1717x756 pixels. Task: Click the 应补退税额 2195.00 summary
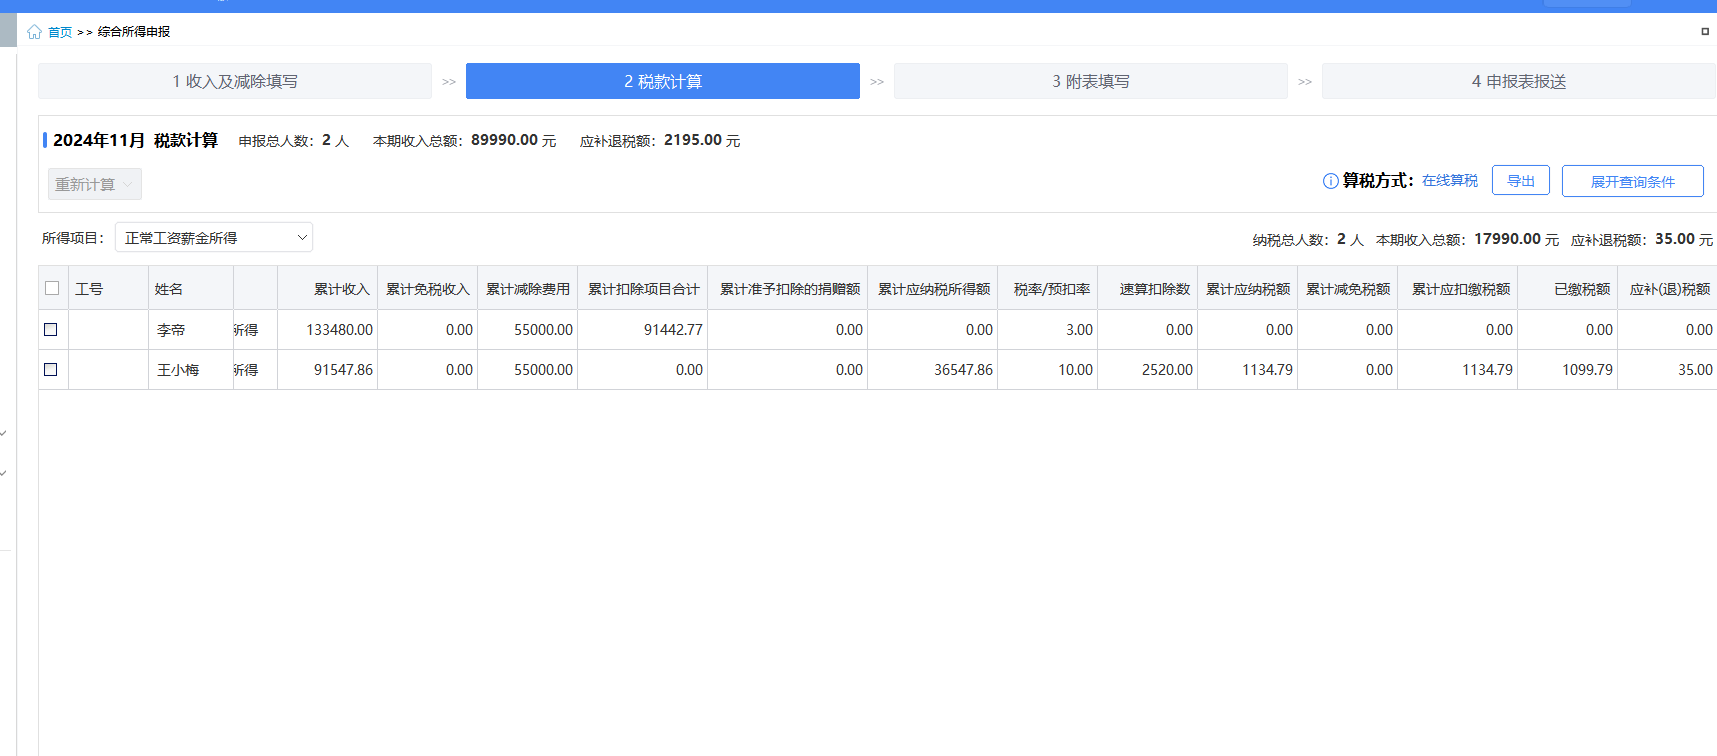660,141
